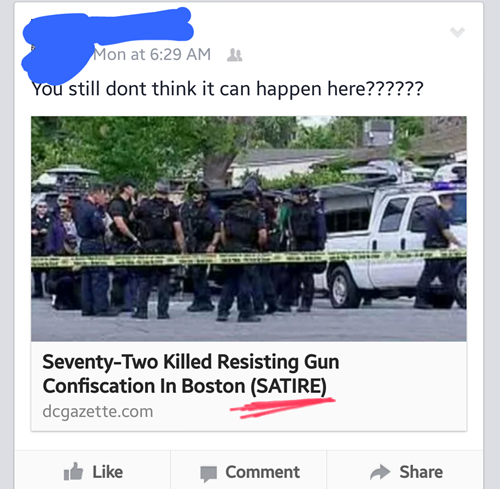Click the yellow police tape in image

pyautogui.click(x=249, y=259)
